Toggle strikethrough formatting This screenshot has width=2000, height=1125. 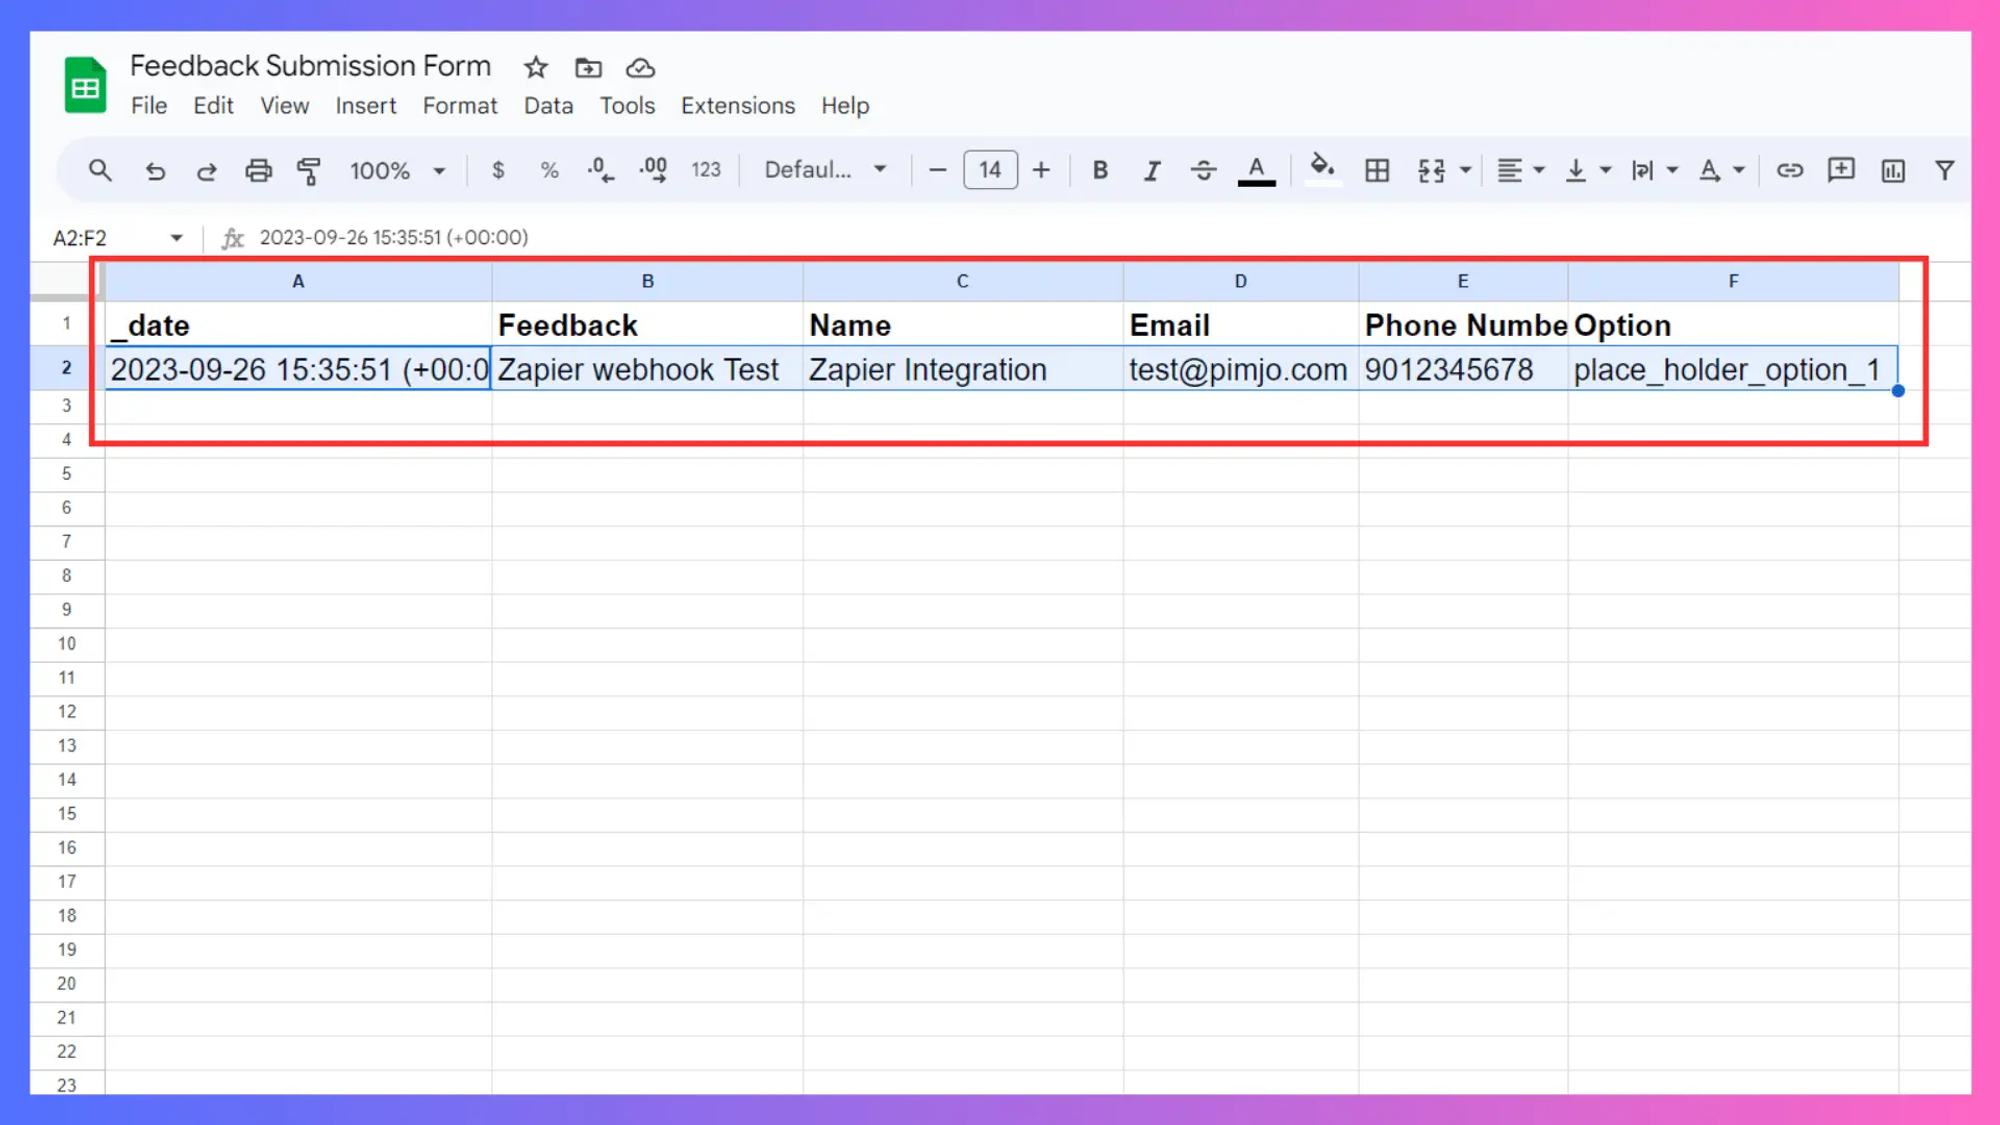[1203, 171]
